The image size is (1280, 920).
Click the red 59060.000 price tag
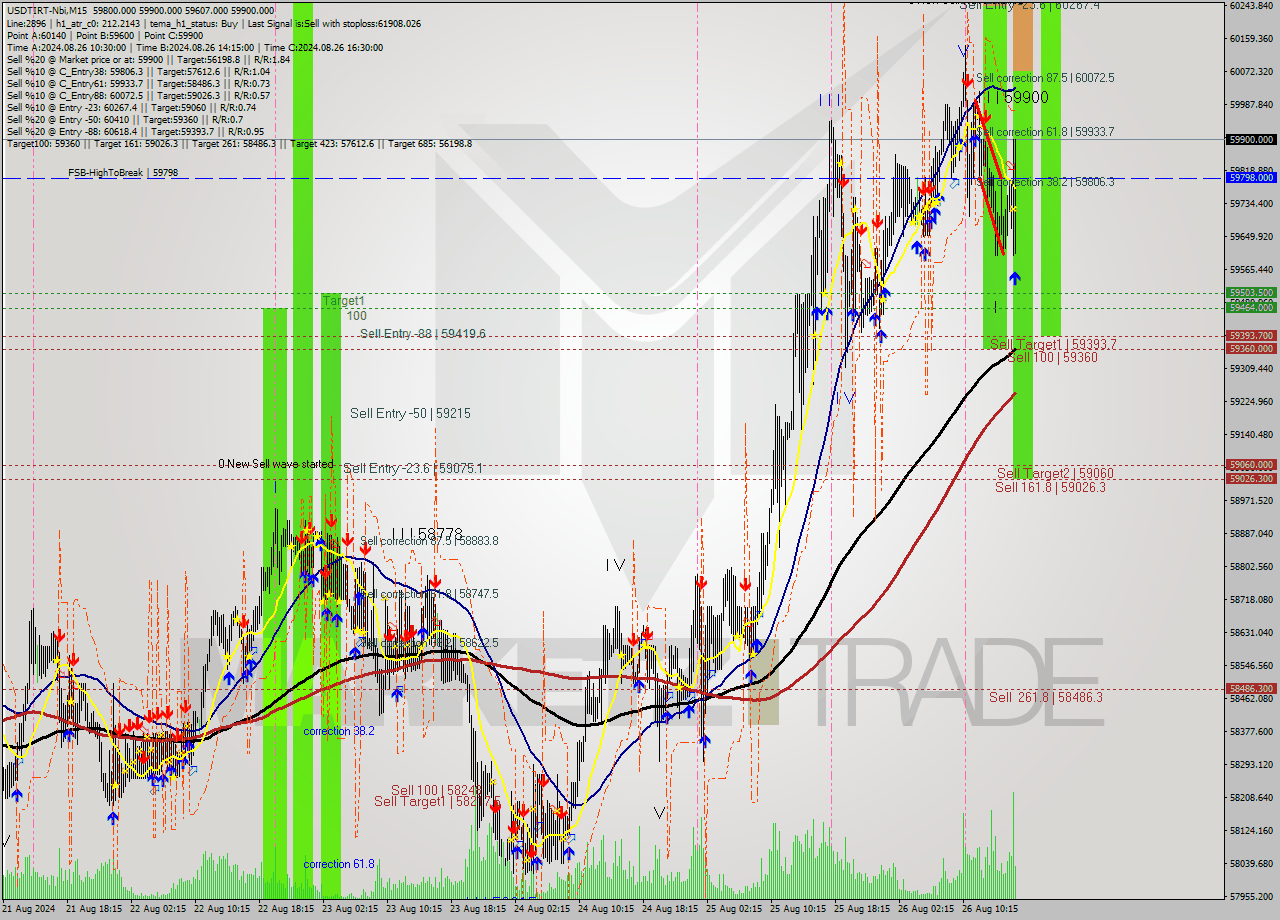[x=1250, y=465]
